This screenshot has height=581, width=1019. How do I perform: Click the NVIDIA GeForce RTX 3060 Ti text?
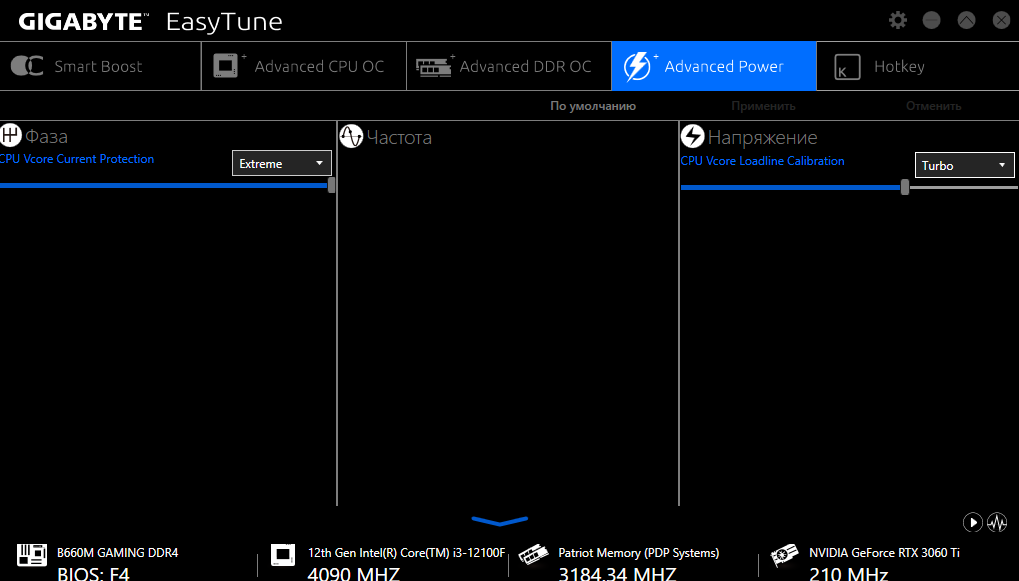(x=884, y=552)
